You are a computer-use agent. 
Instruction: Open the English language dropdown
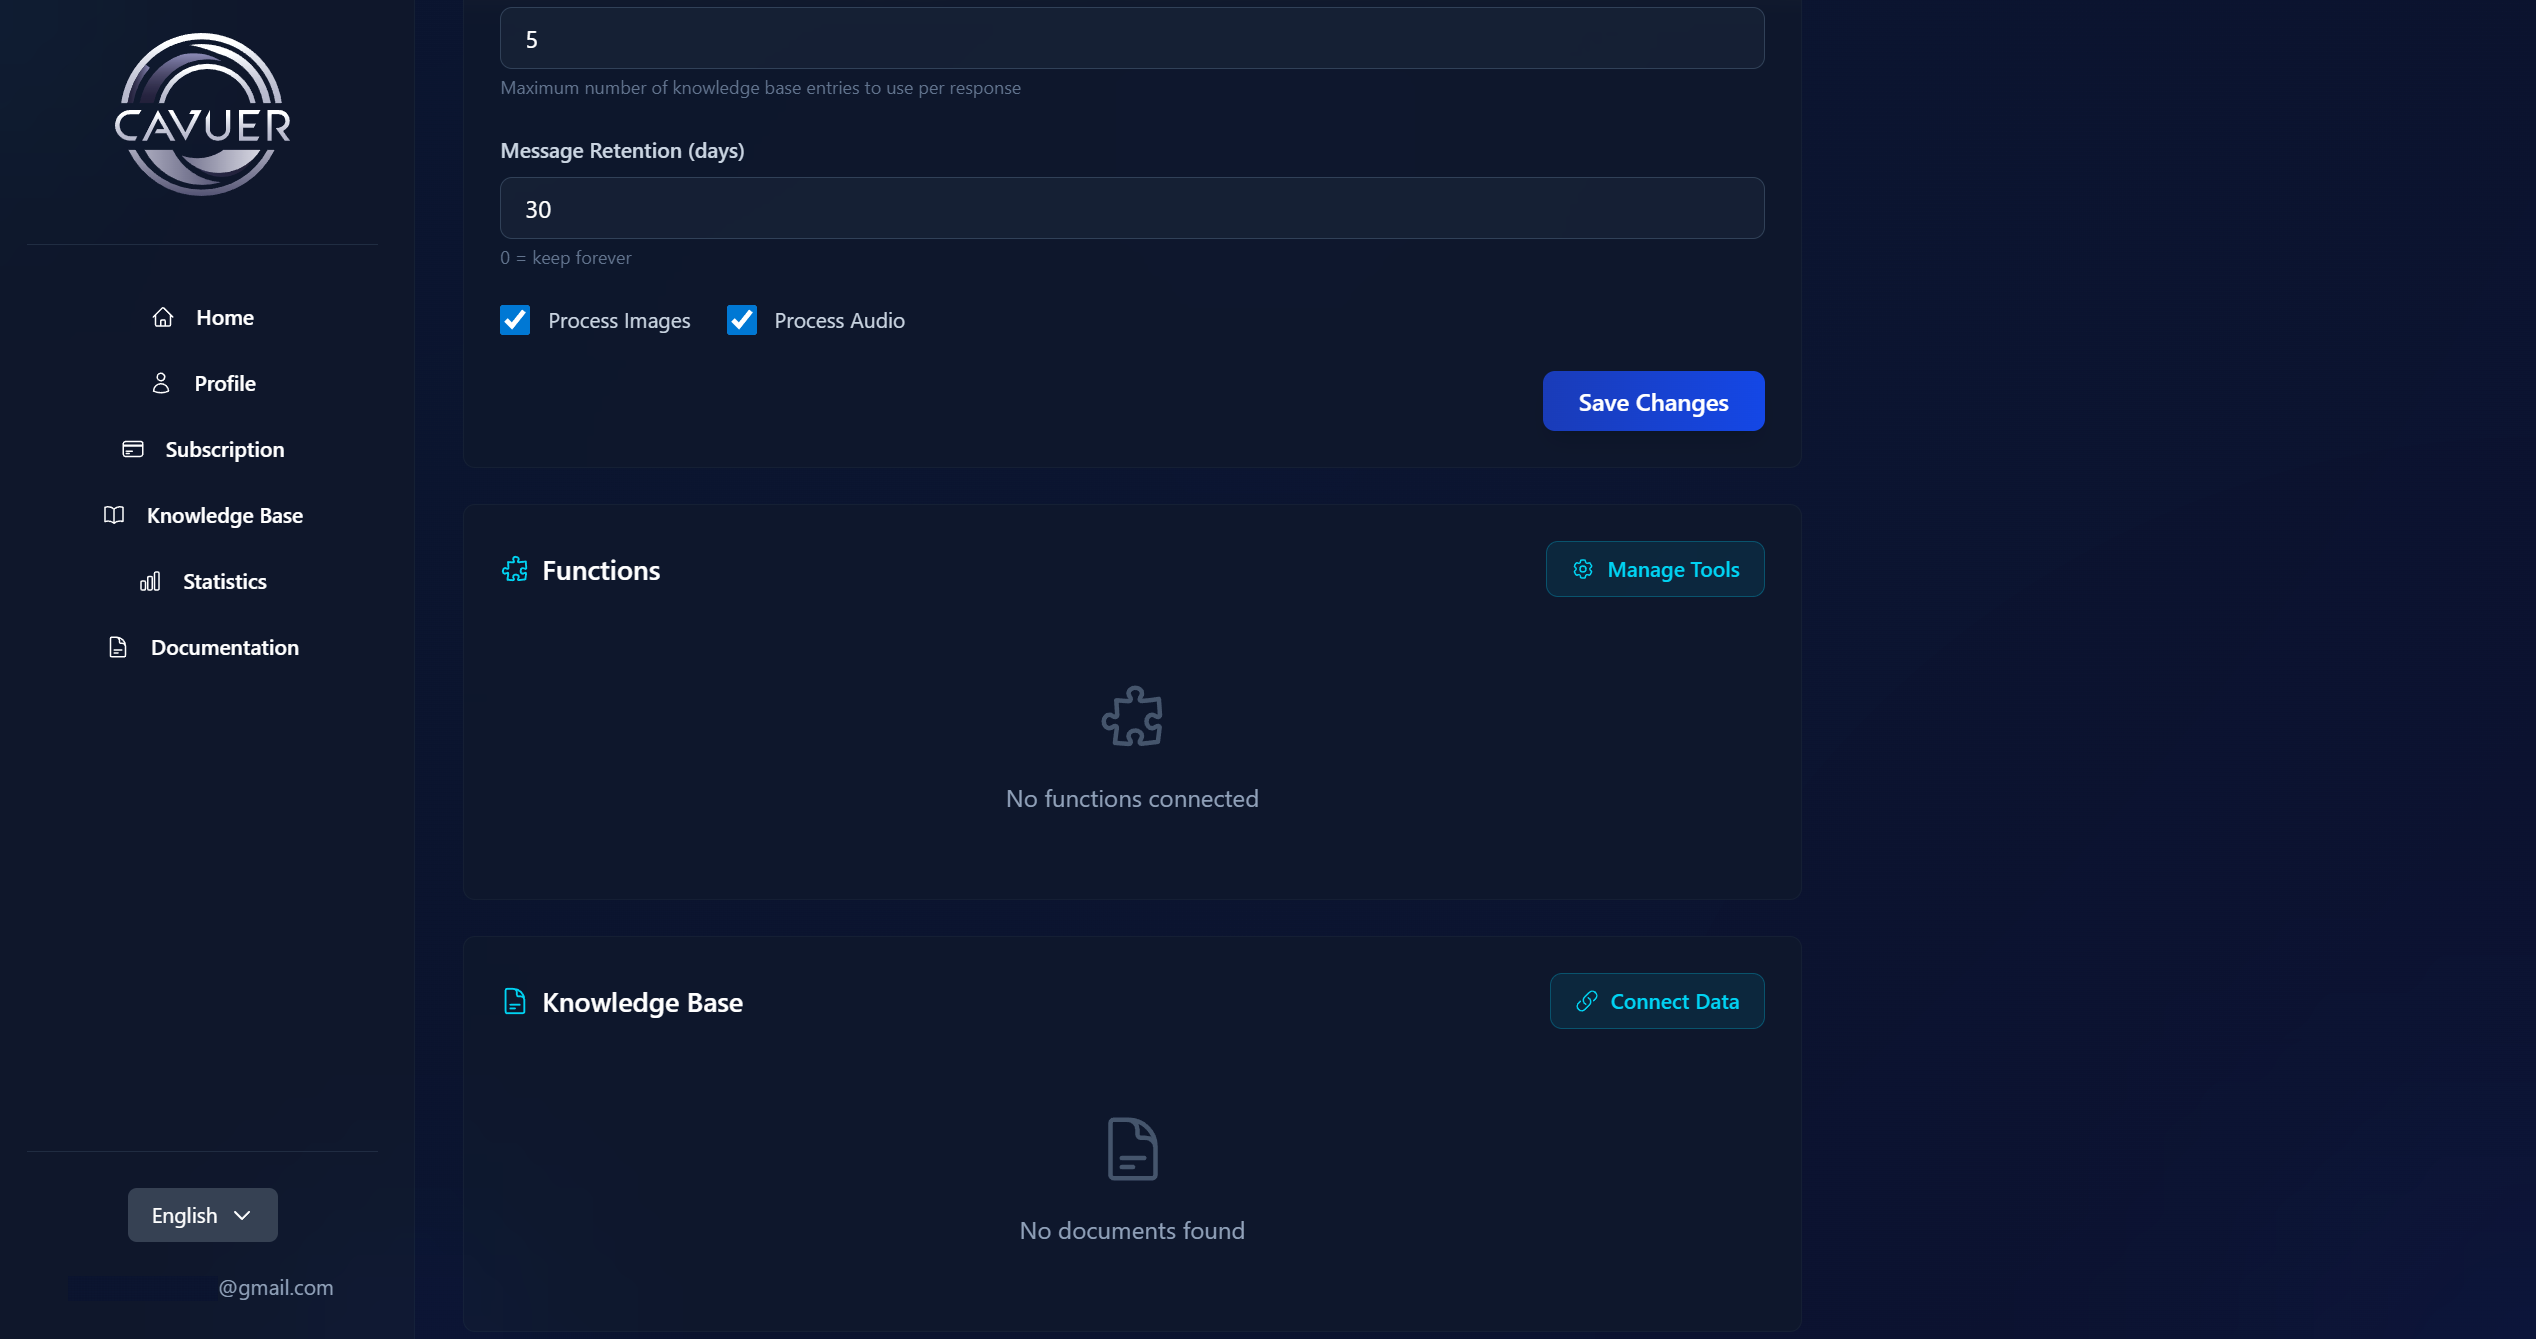coord(202,1215)
